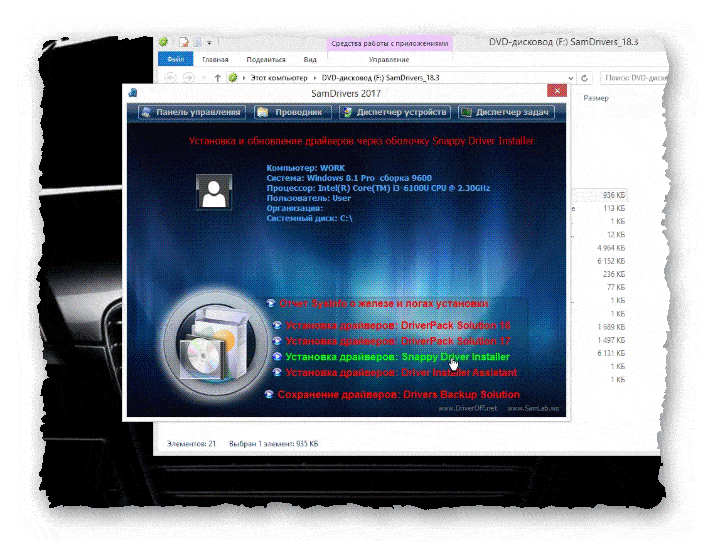Select file row sized 113 КБ
704x544 pixels.
tap(599, 208)
